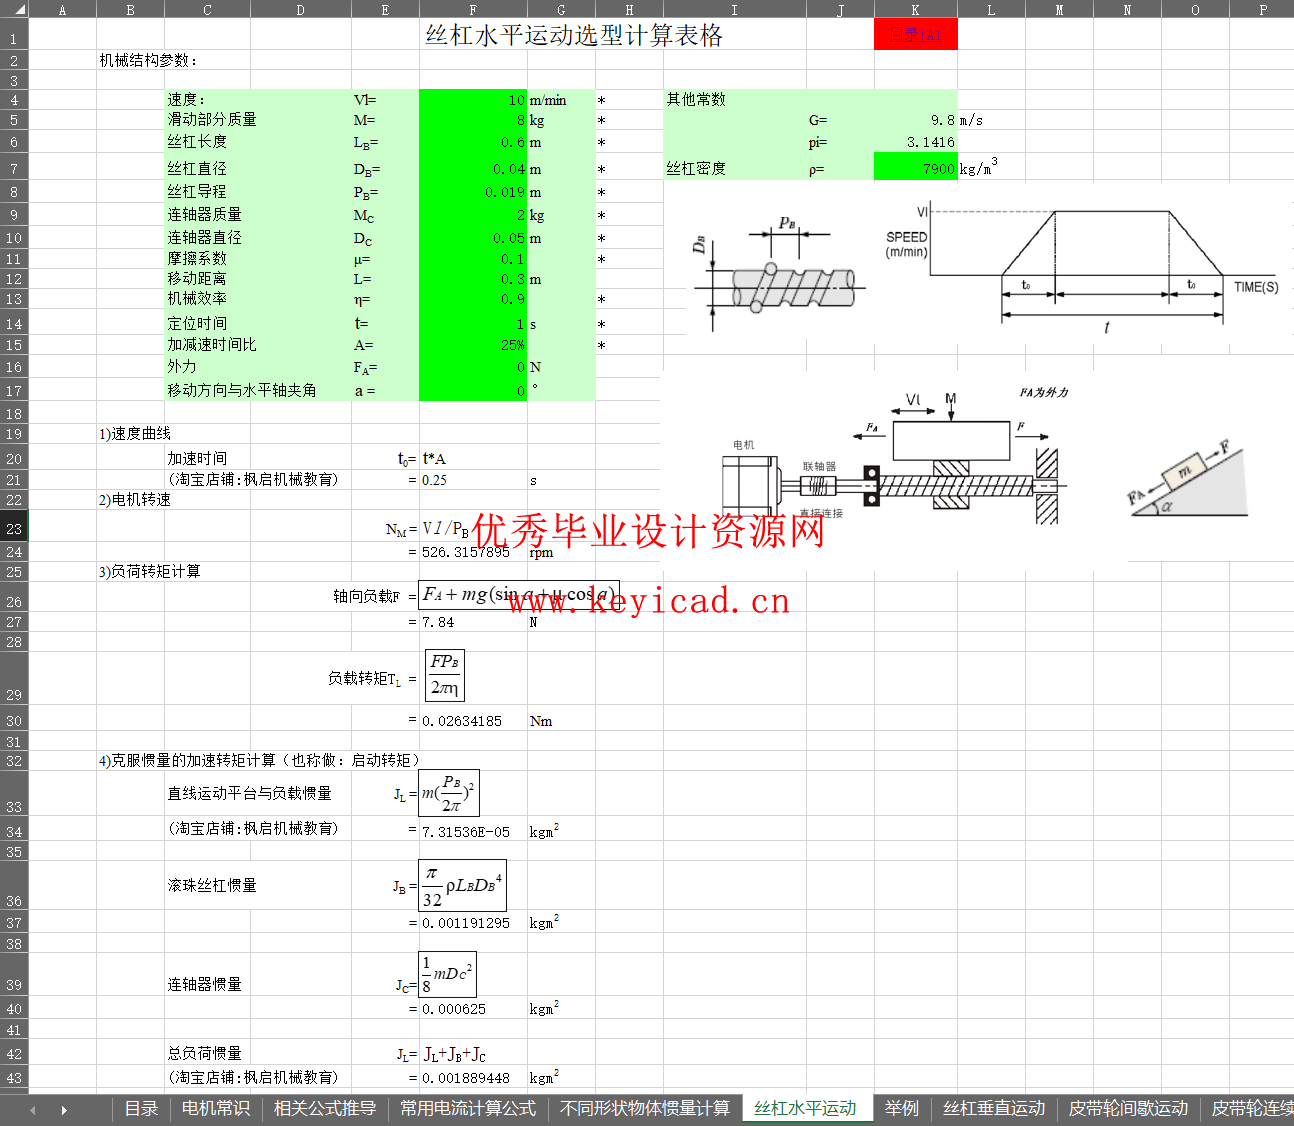Viewport: 1294px width, 1126px height.
Task: Switch to the 丝杠垂直运动 sheet tab
Action: coord(994,1108)
